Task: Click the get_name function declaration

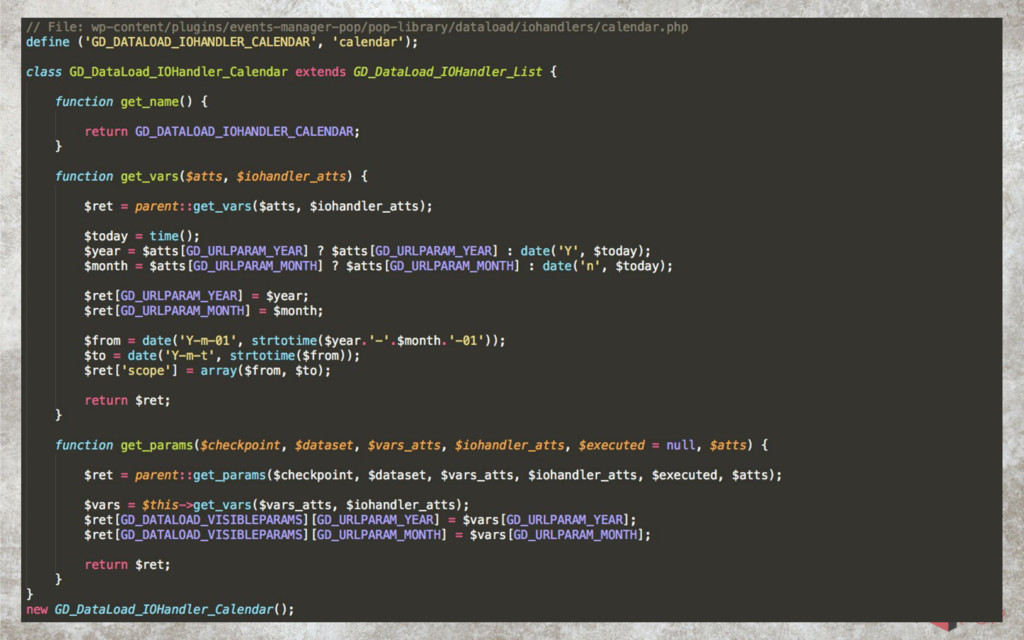Action: [x=131, y=102]
